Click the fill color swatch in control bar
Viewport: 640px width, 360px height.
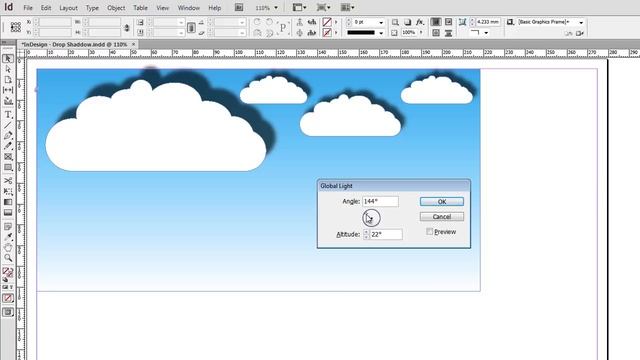[327, 22]
